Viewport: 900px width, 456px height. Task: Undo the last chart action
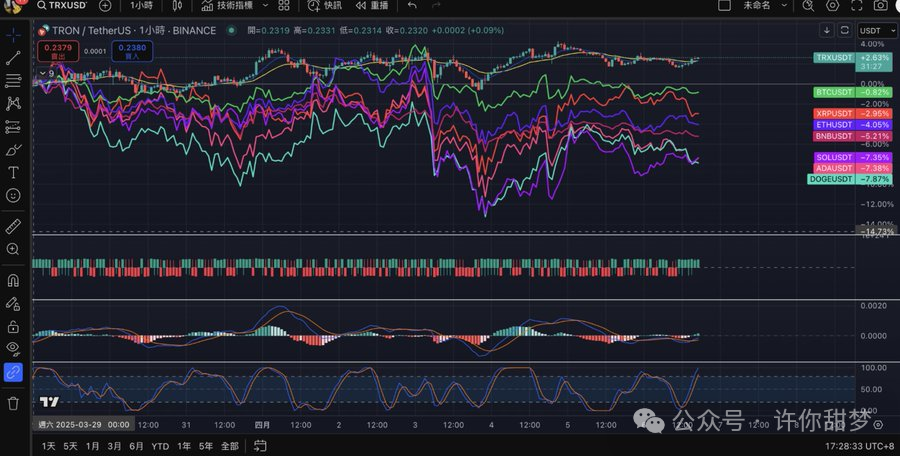[412, 5]
